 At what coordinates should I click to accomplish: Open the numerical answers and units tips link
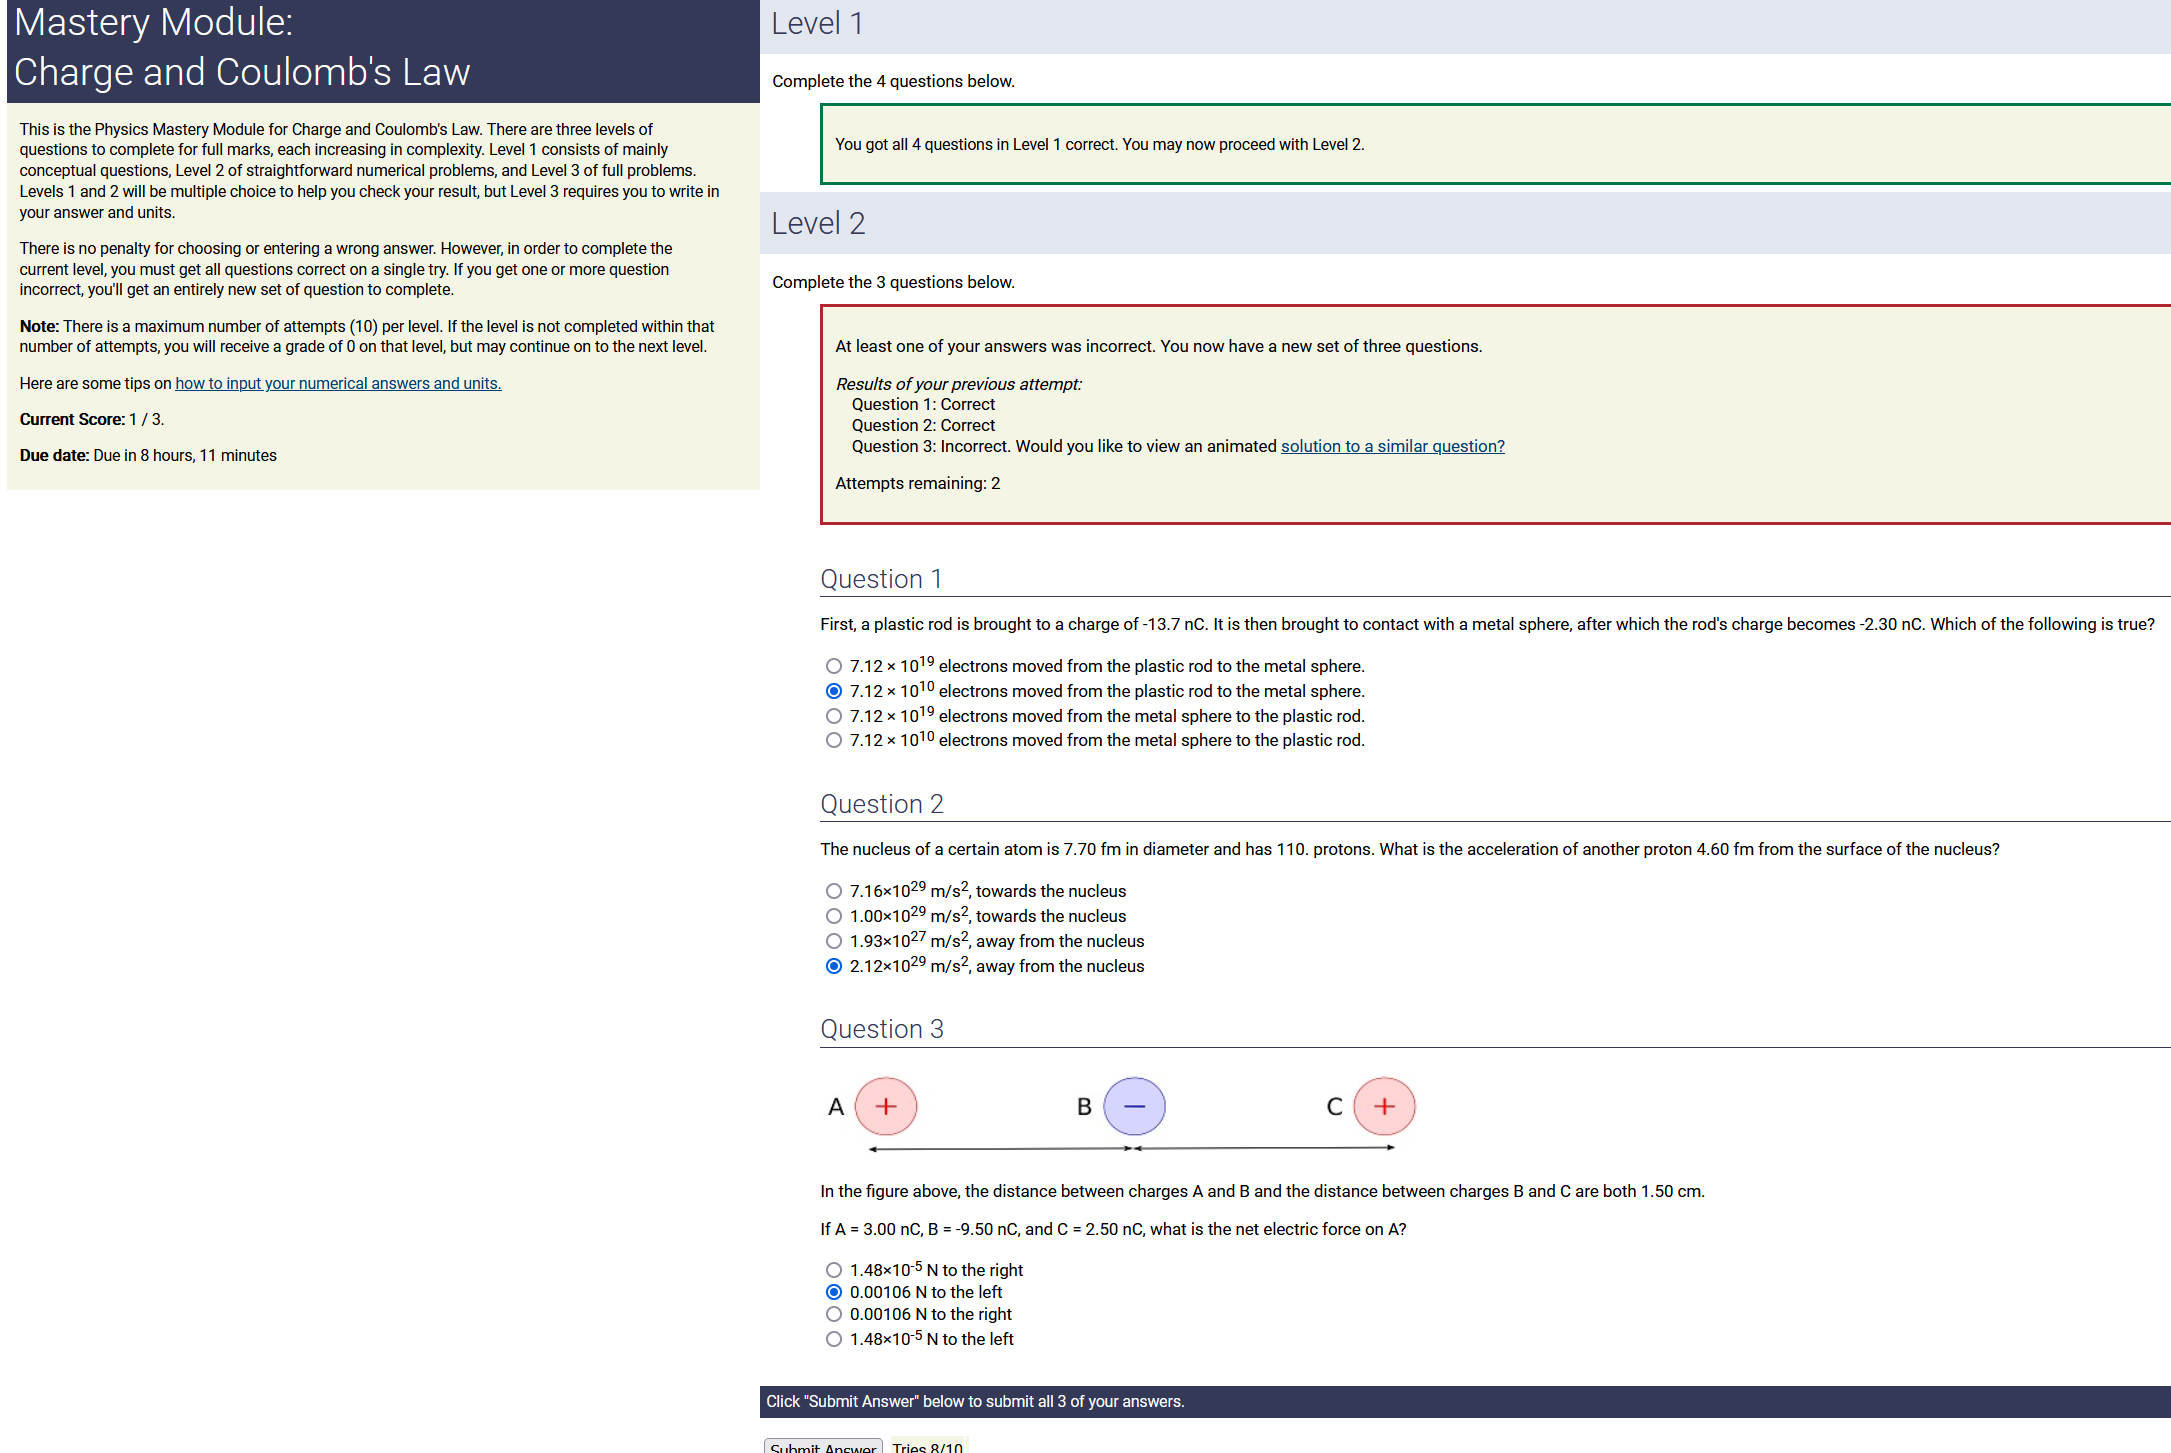click(338, 383)
